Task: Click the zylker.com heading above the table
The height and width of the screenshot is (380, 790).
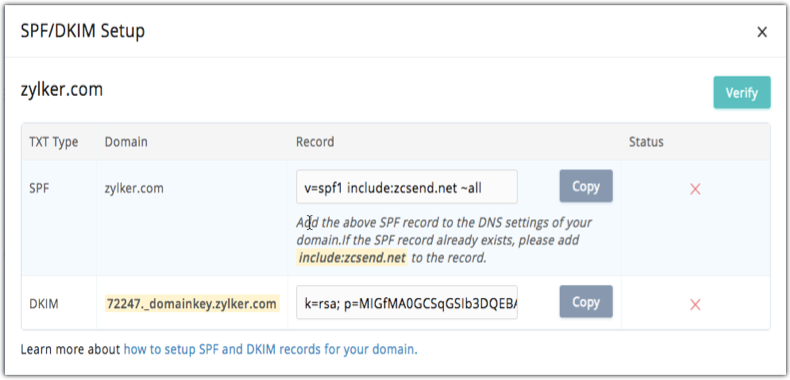Action: 61,90
